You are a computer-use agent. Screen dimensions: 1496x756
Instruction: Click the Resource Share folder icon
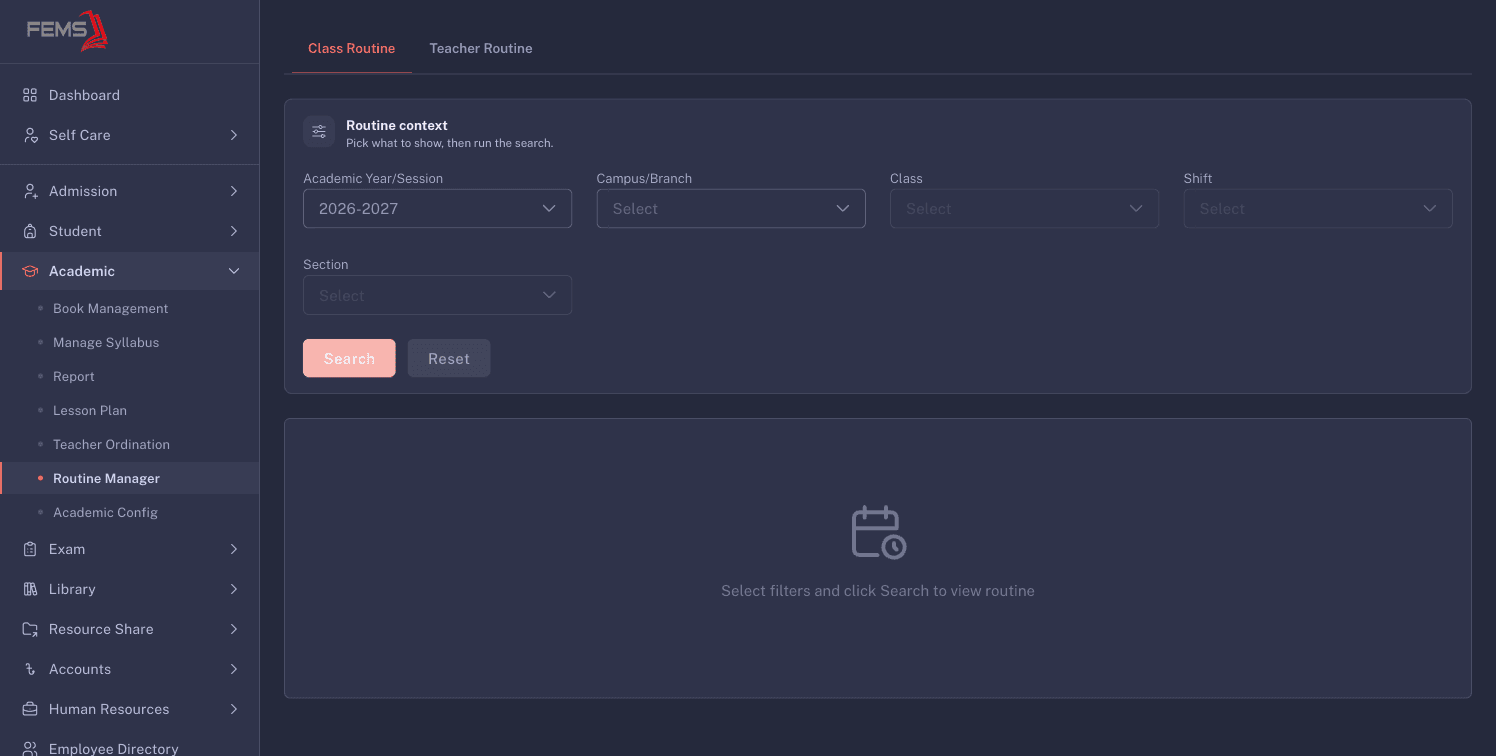click(30, 629)
